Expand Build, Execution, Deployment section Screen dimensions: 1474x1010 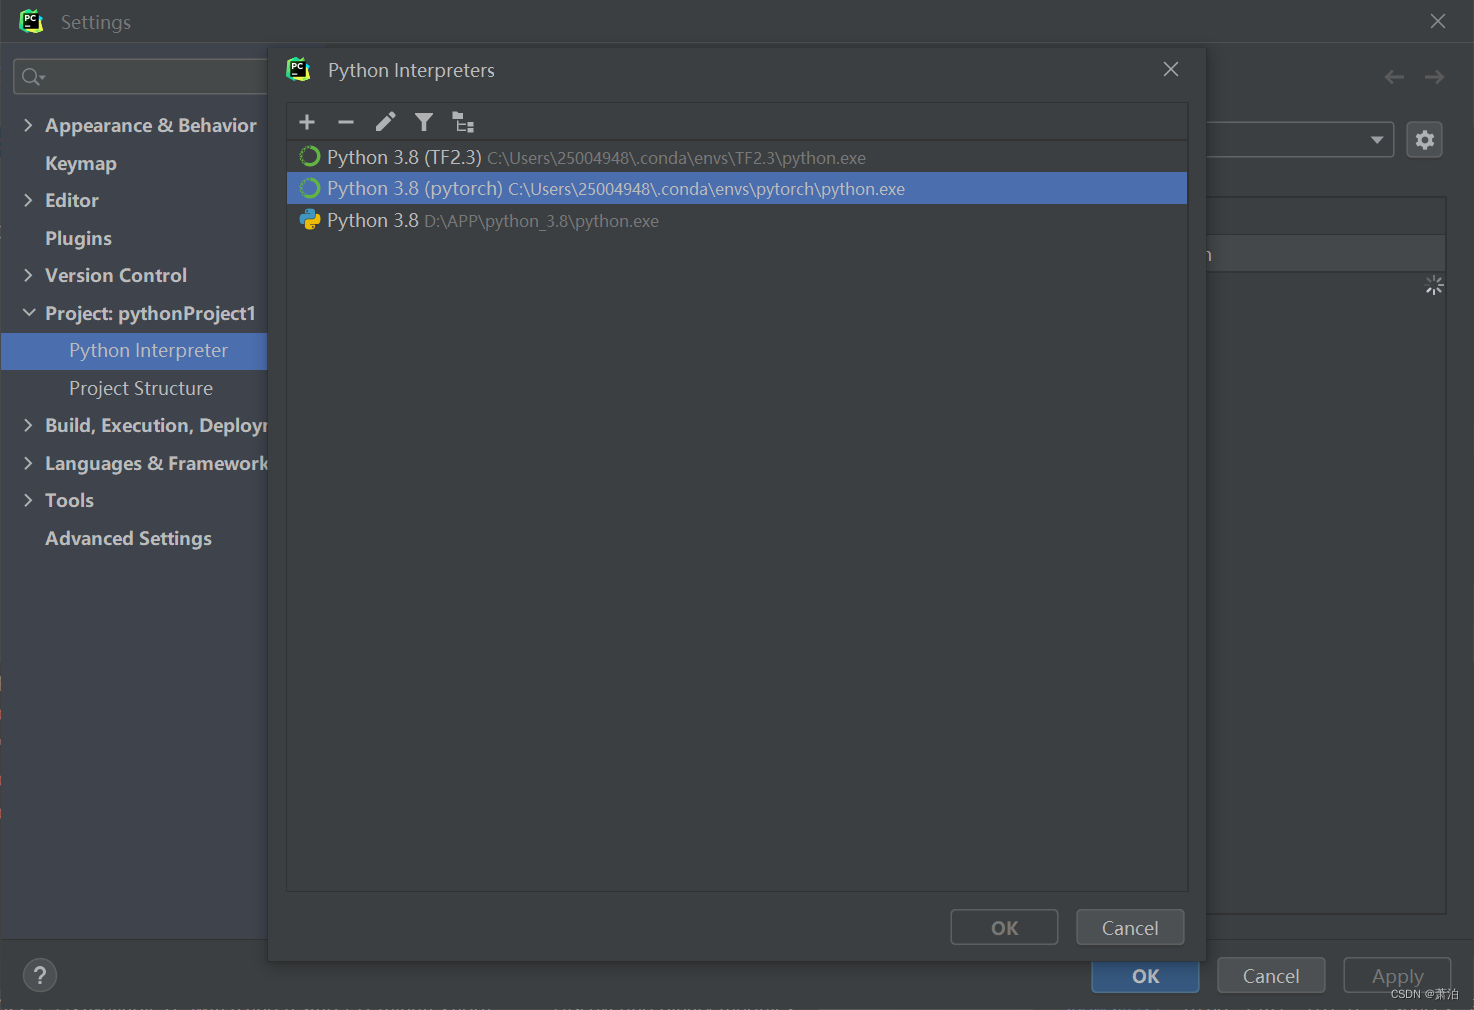[28, 425]
